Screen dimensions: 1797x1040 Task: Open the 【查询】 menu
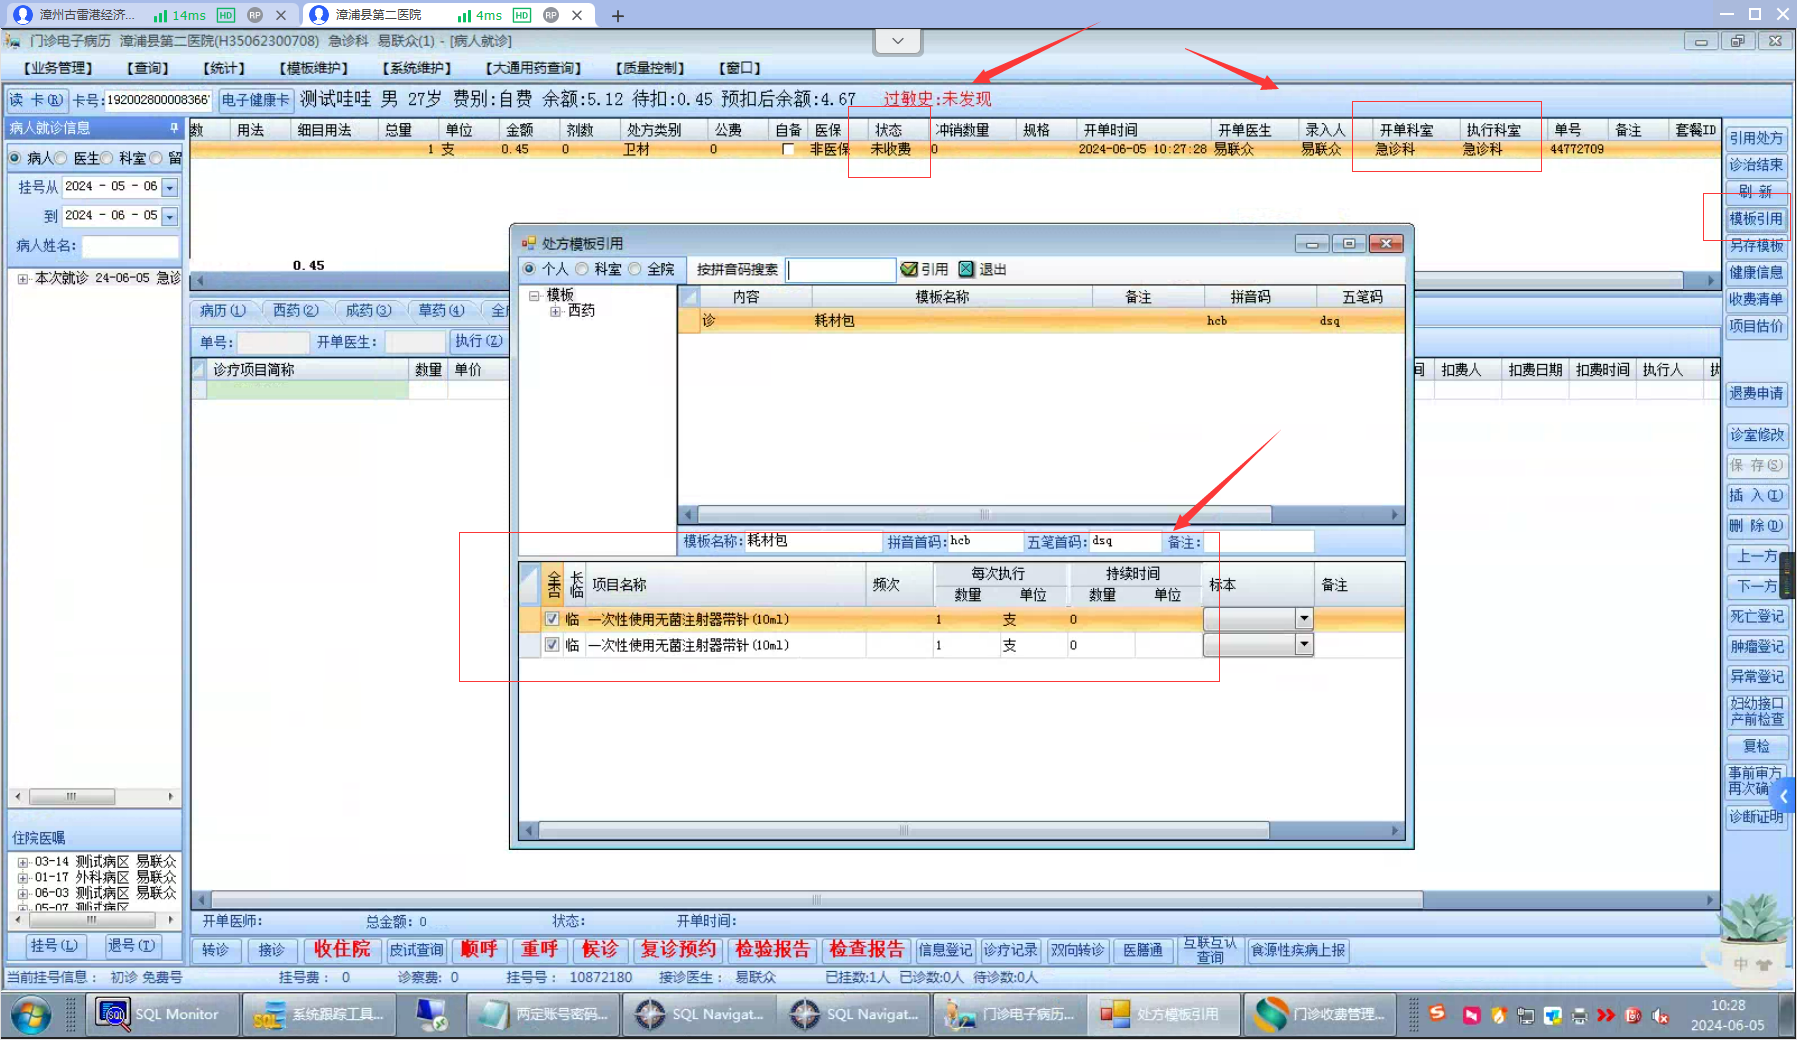tap(148, 68)
